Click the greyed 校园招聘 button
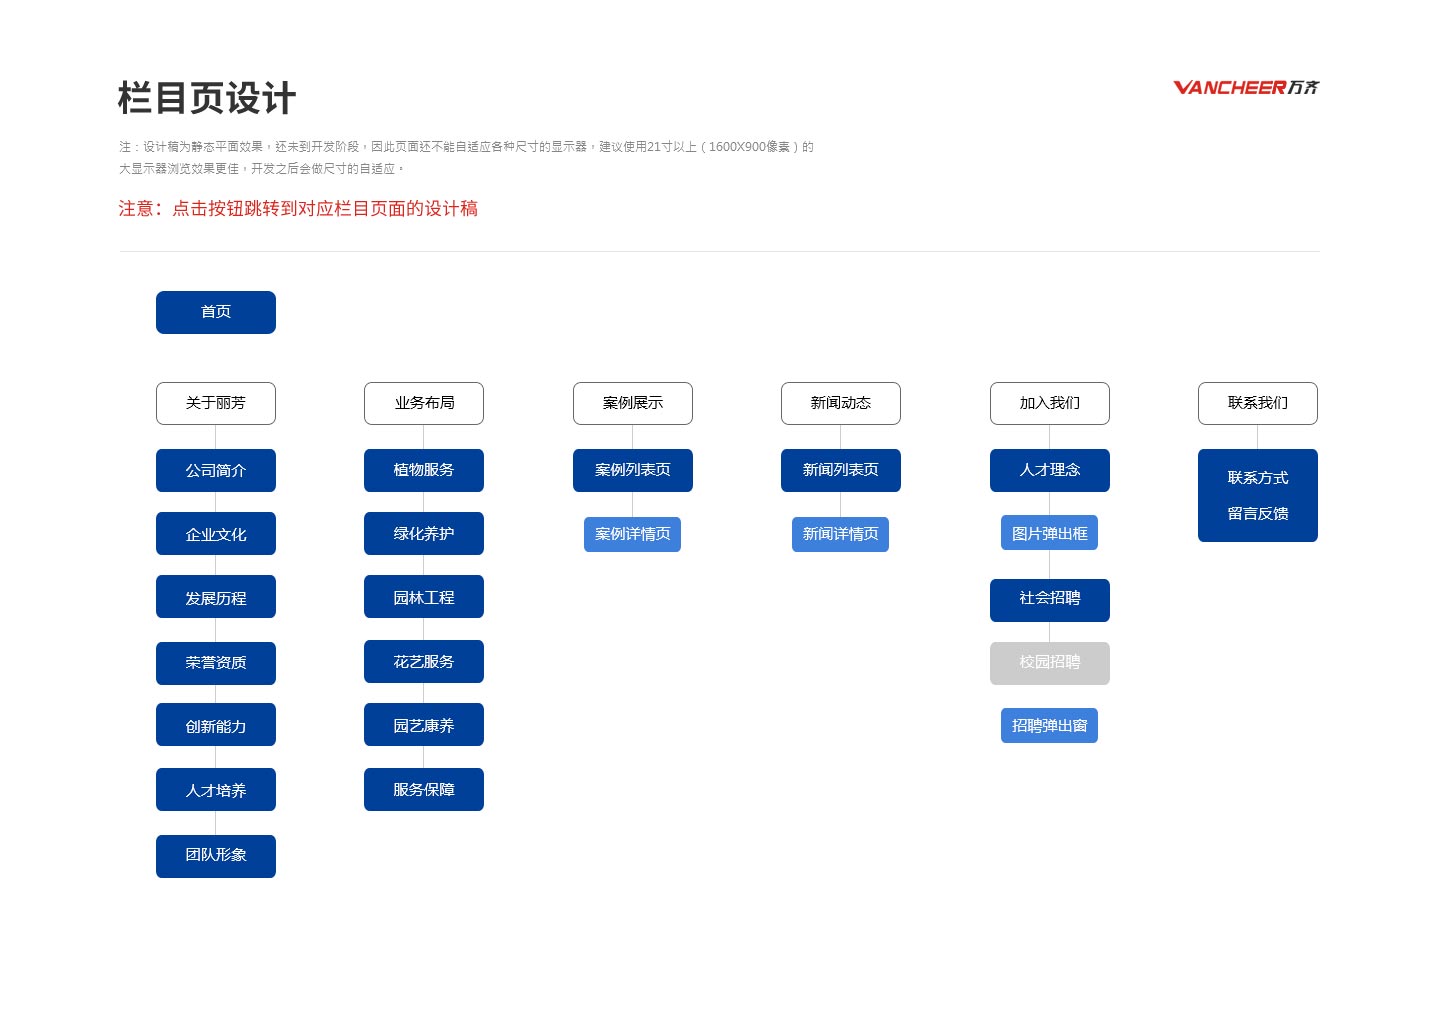The width and height of the screenshot is (1440, 1009). pyautogui.click(x=1050, y=663)
